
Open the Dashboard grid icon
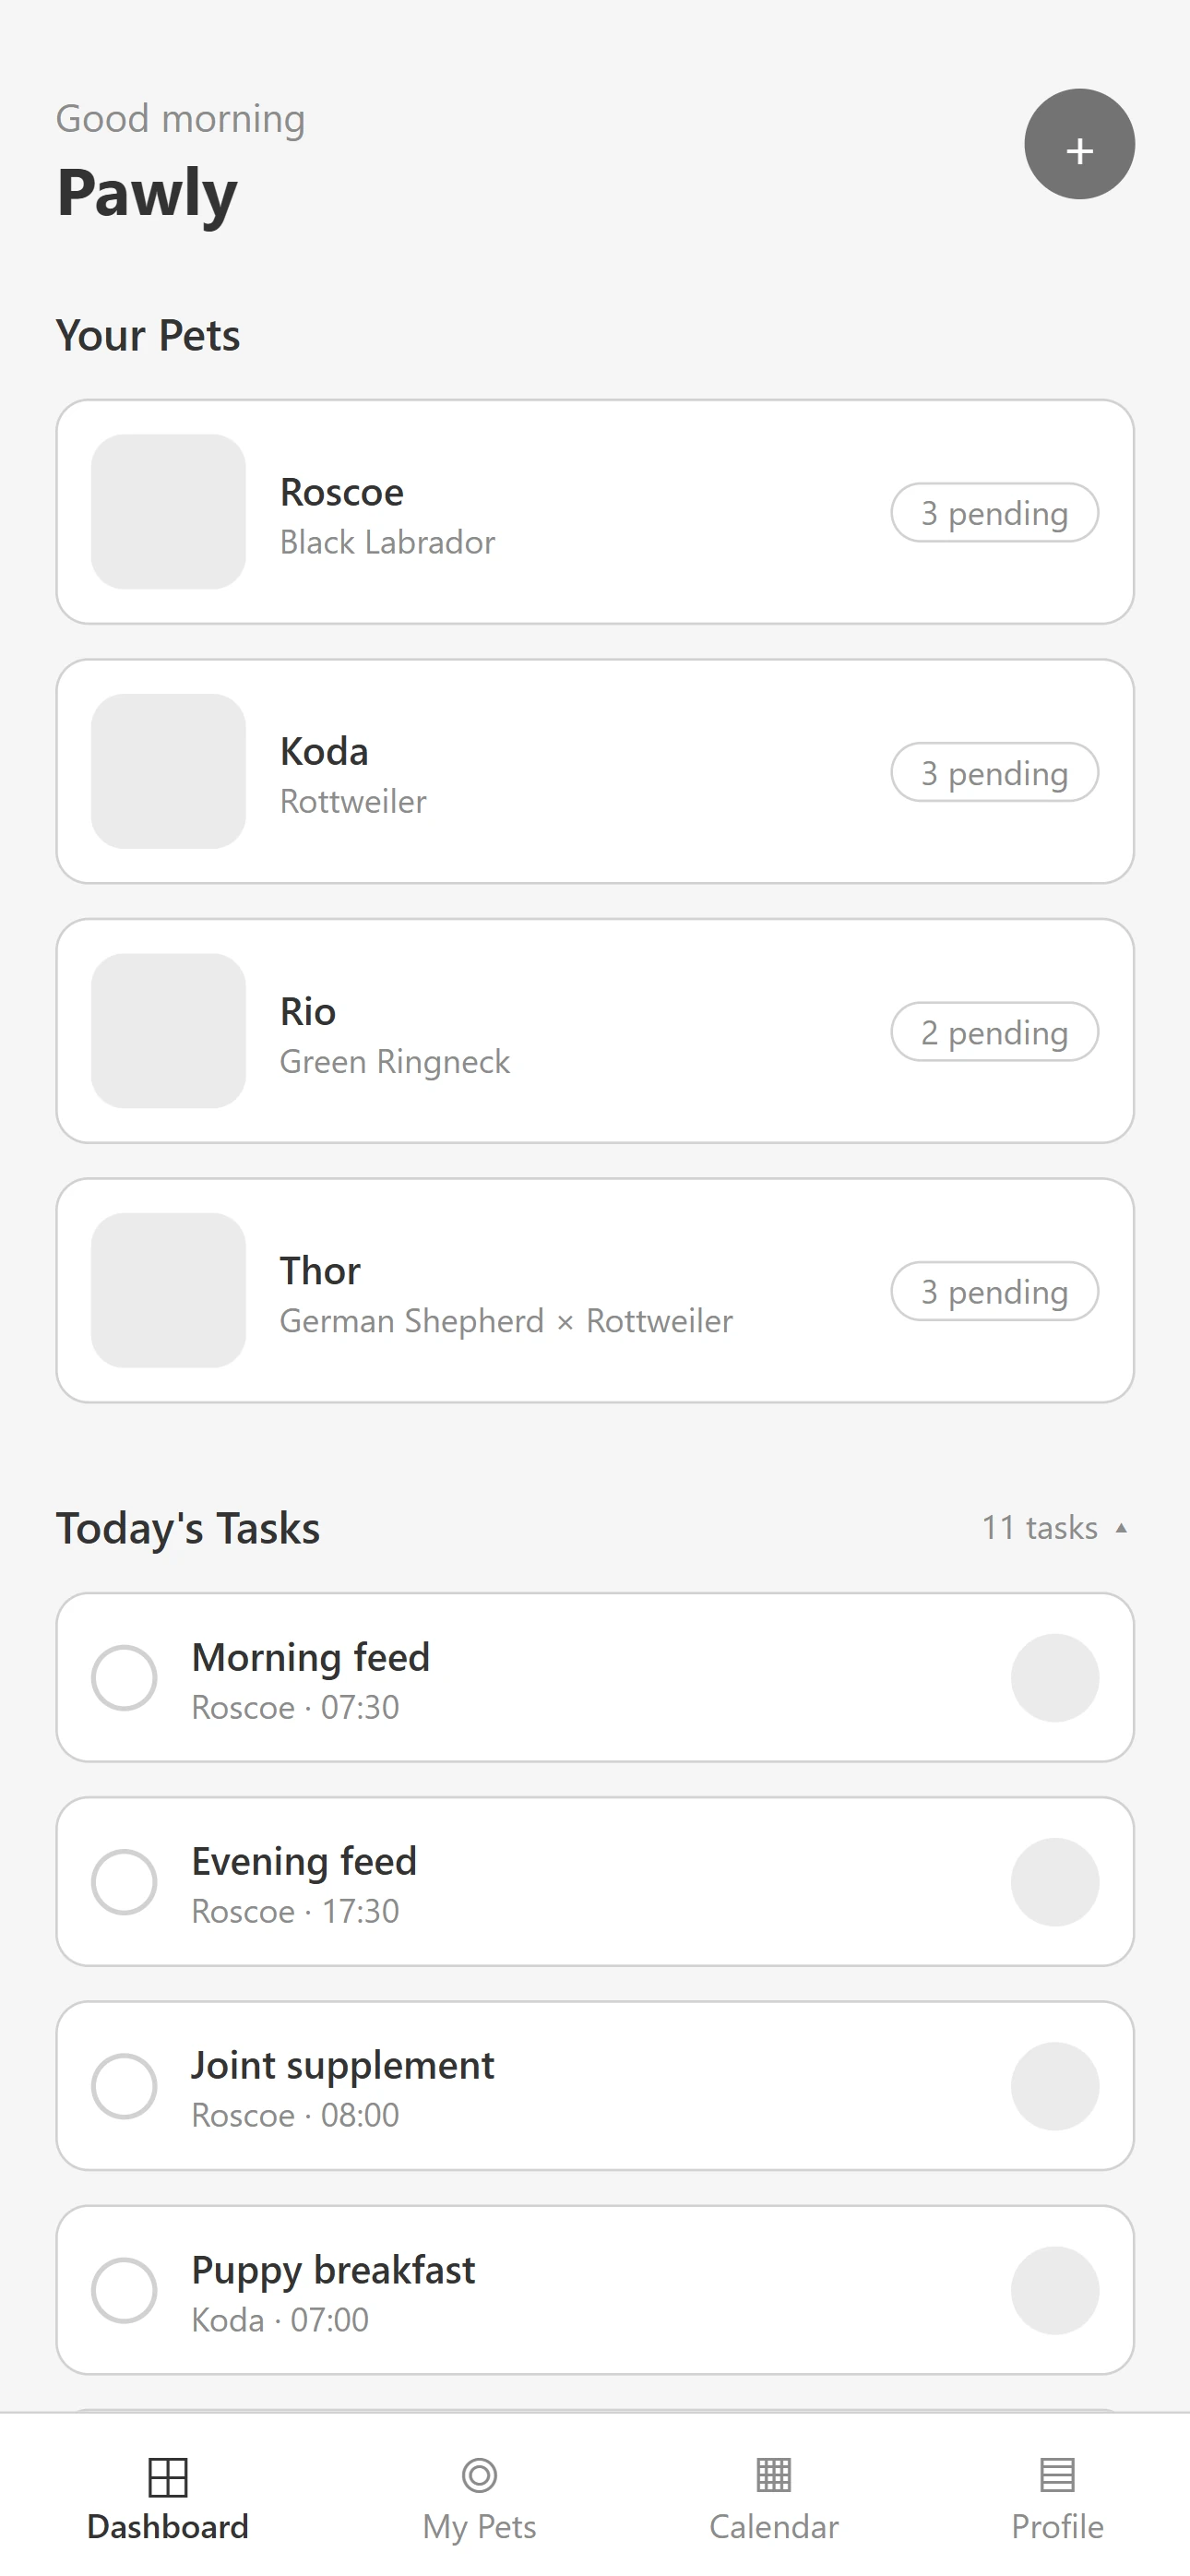point(168,2476)
